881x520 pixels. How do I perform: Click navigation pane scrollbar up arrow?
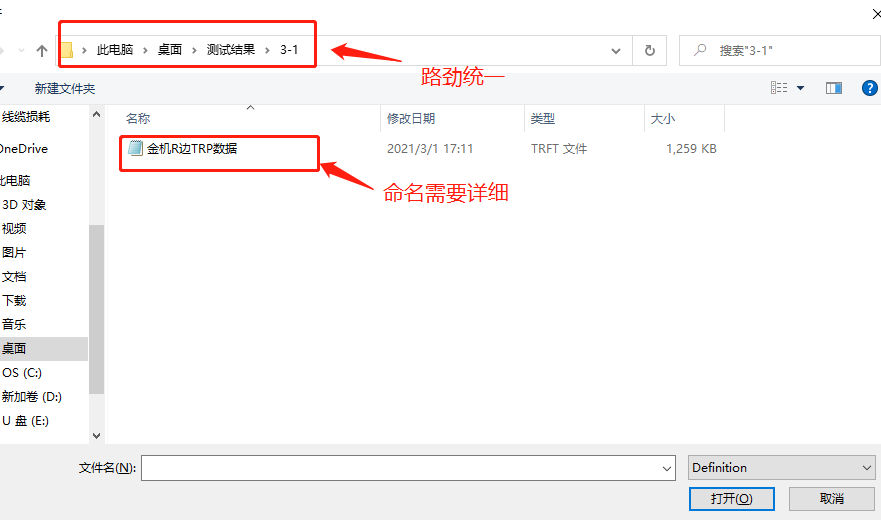[x=97, y=115]
